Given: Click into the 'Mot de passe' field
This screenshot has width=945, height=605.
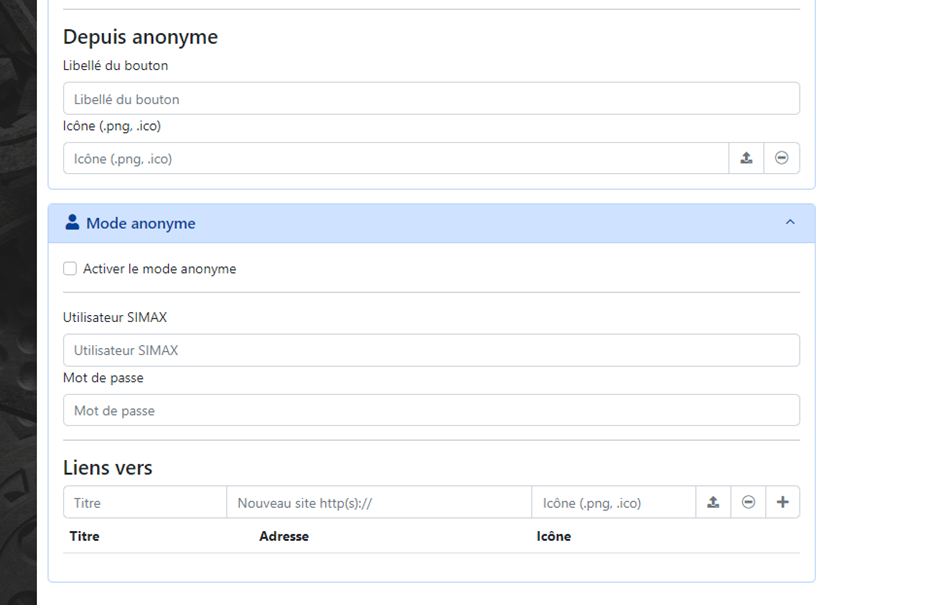Looking at the screenshot, I should click(431, 410).
